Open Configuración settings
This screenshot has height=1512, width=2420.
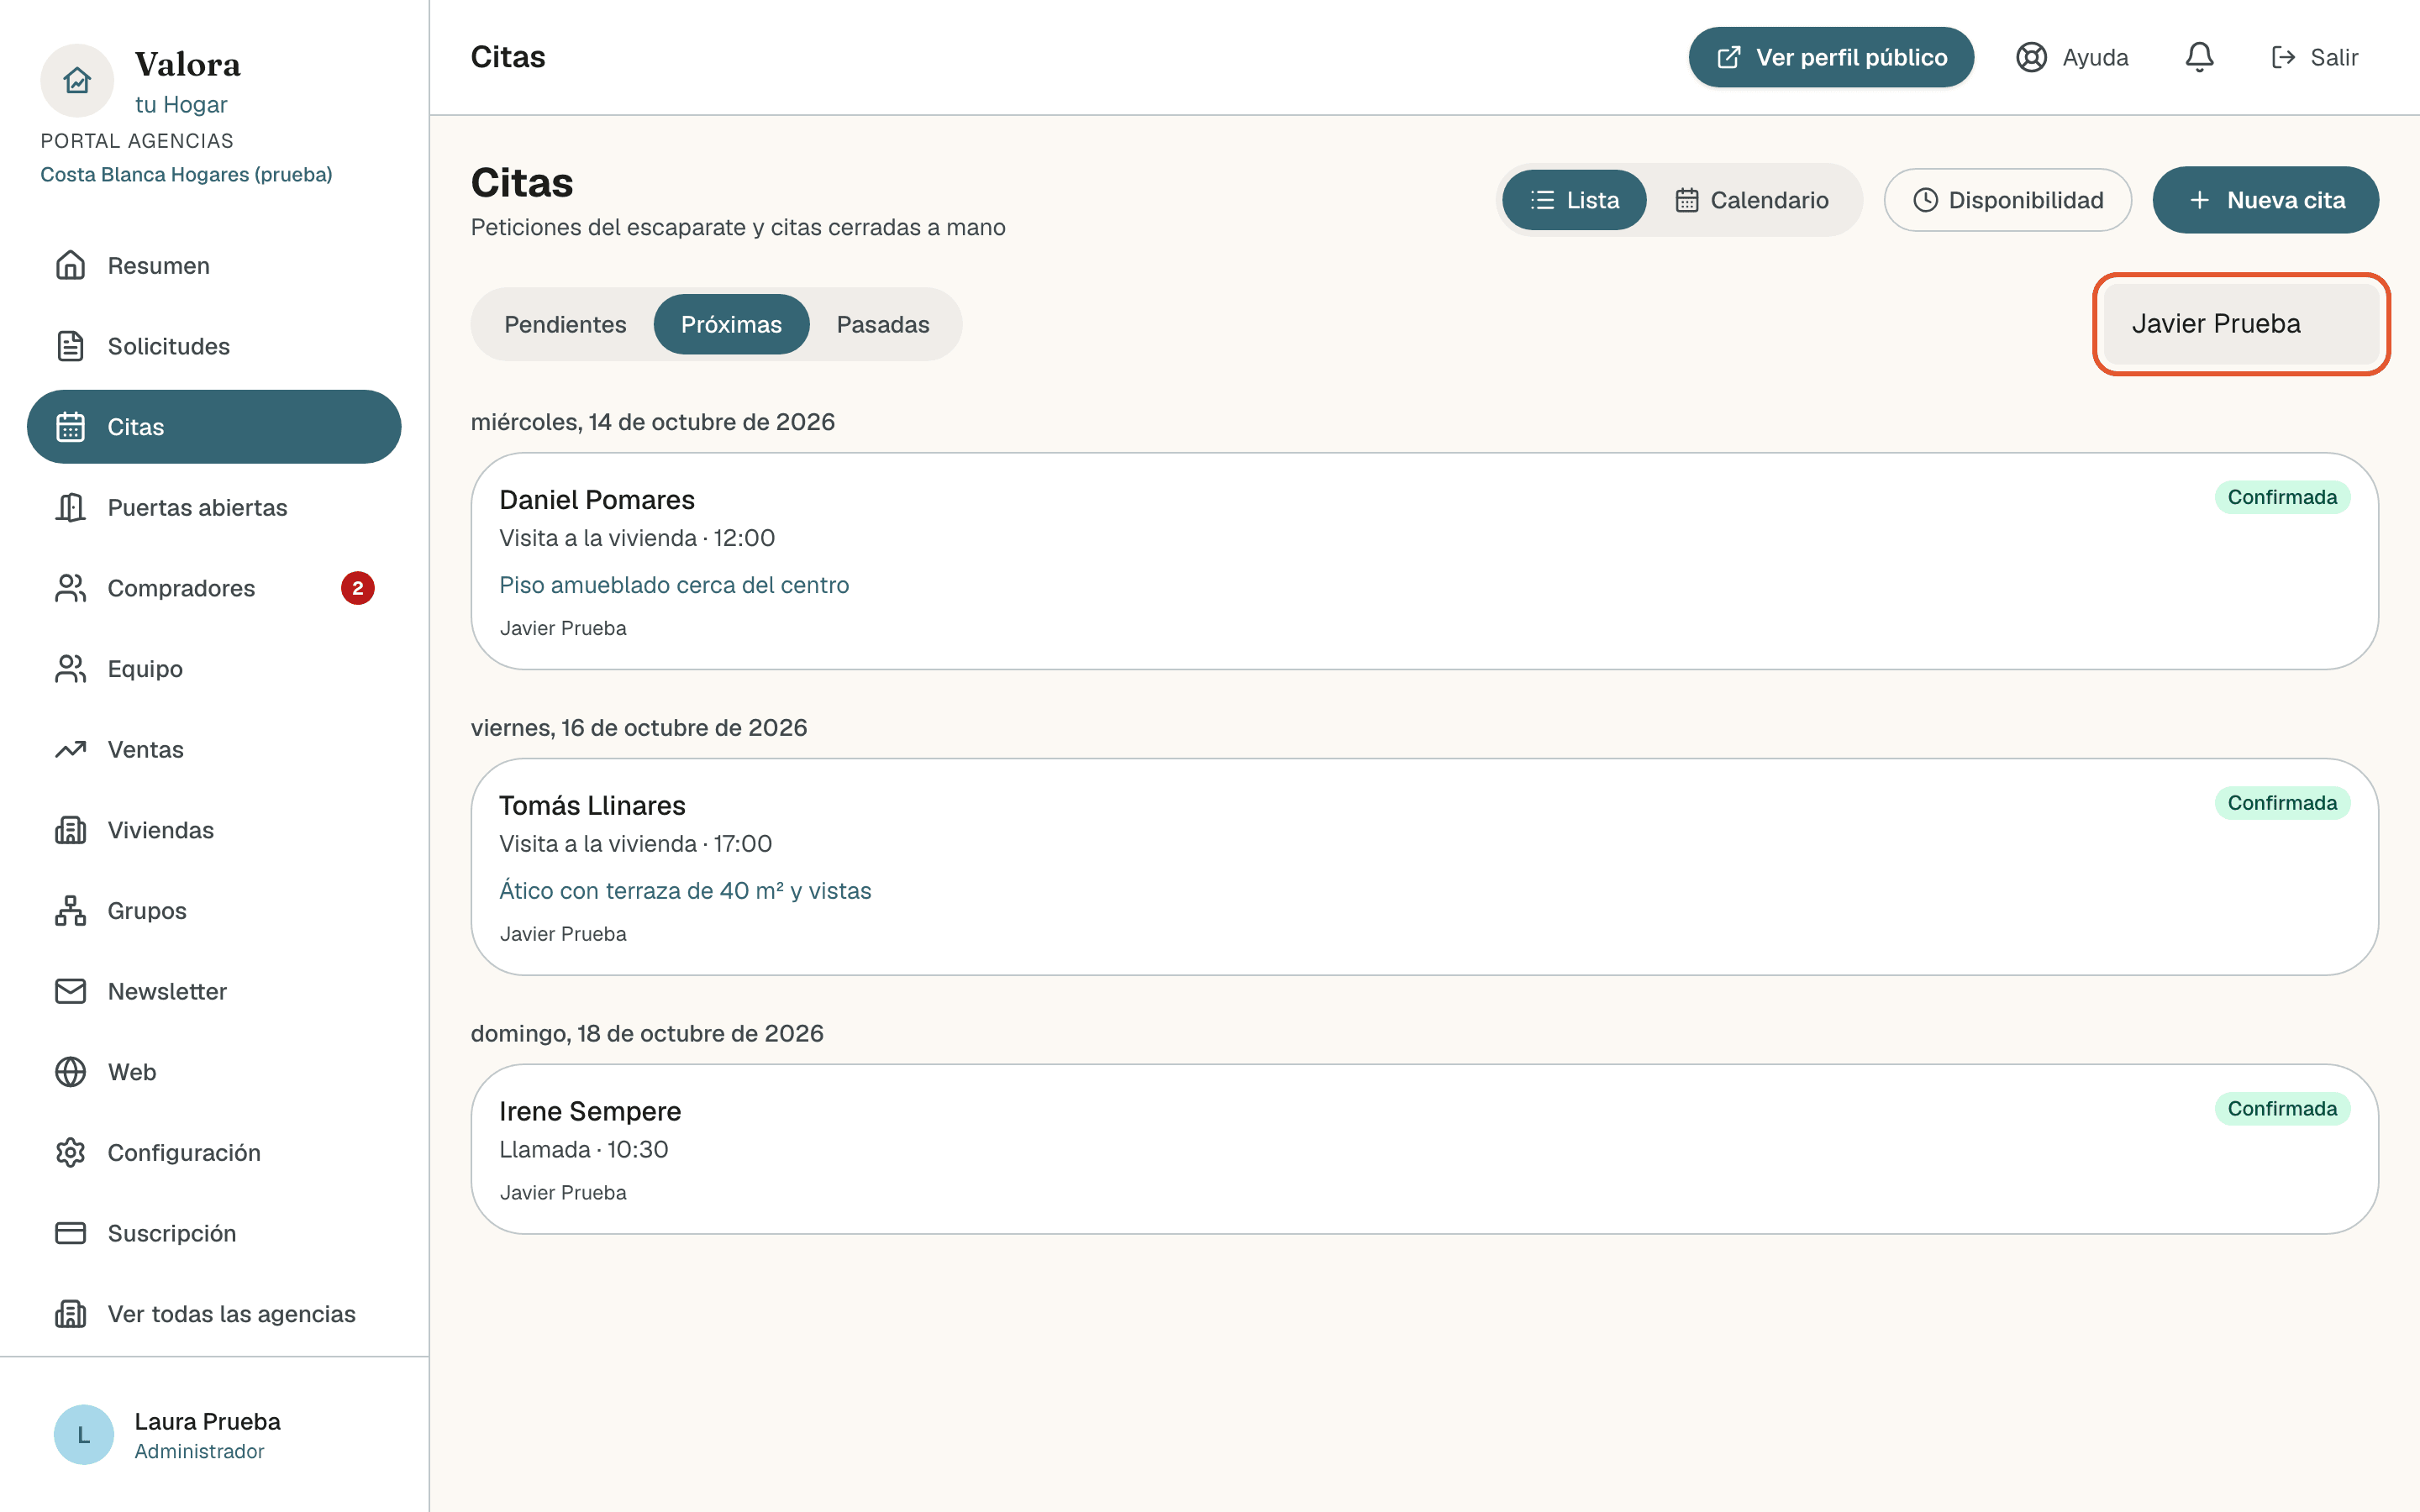click(214, 1153)
